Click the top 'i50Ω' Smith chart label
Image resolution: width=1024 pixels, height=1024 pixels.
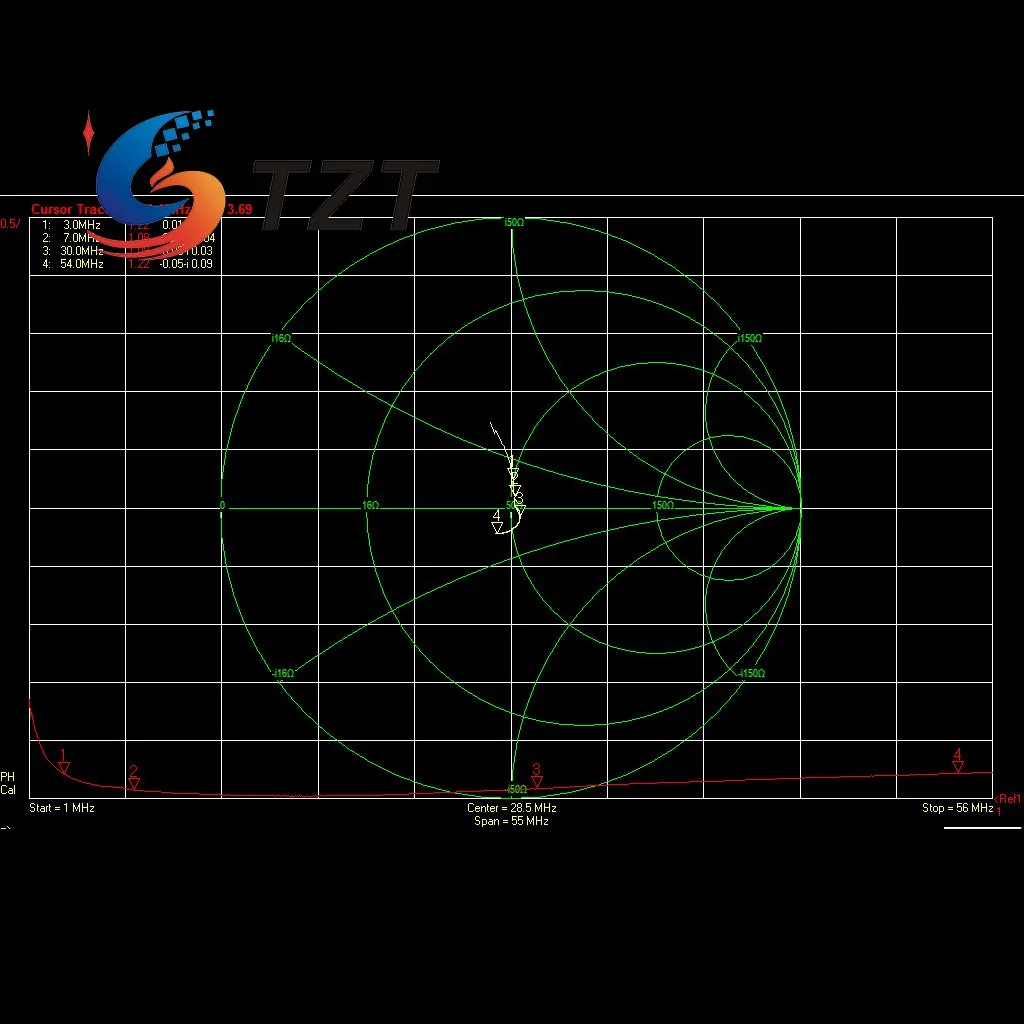click(514, 222)
